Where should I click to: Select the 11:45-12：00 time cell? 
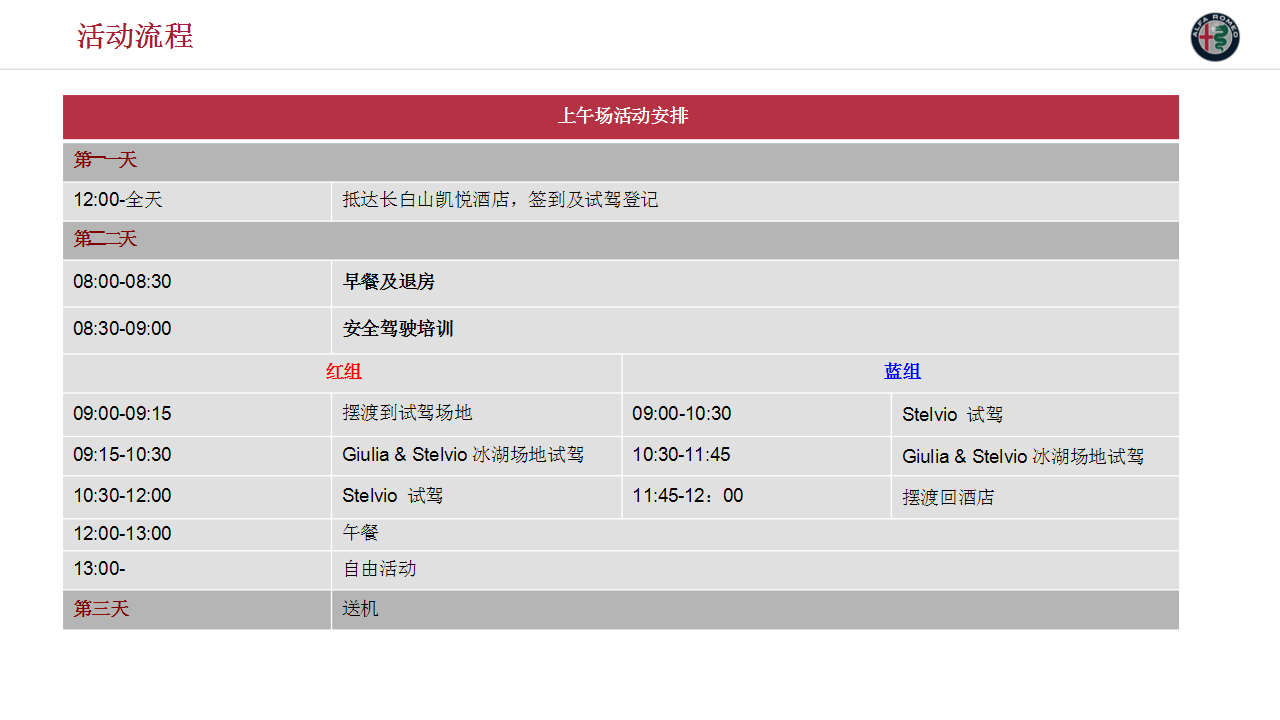point(756,497)
